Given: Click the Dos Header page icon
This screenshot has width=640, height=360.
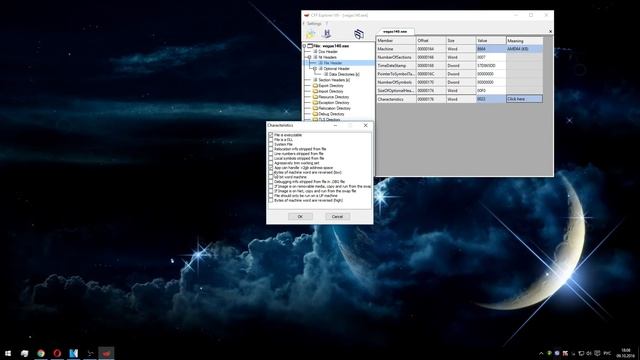Looking at the screenshot, I should click(x=315, y=52).
